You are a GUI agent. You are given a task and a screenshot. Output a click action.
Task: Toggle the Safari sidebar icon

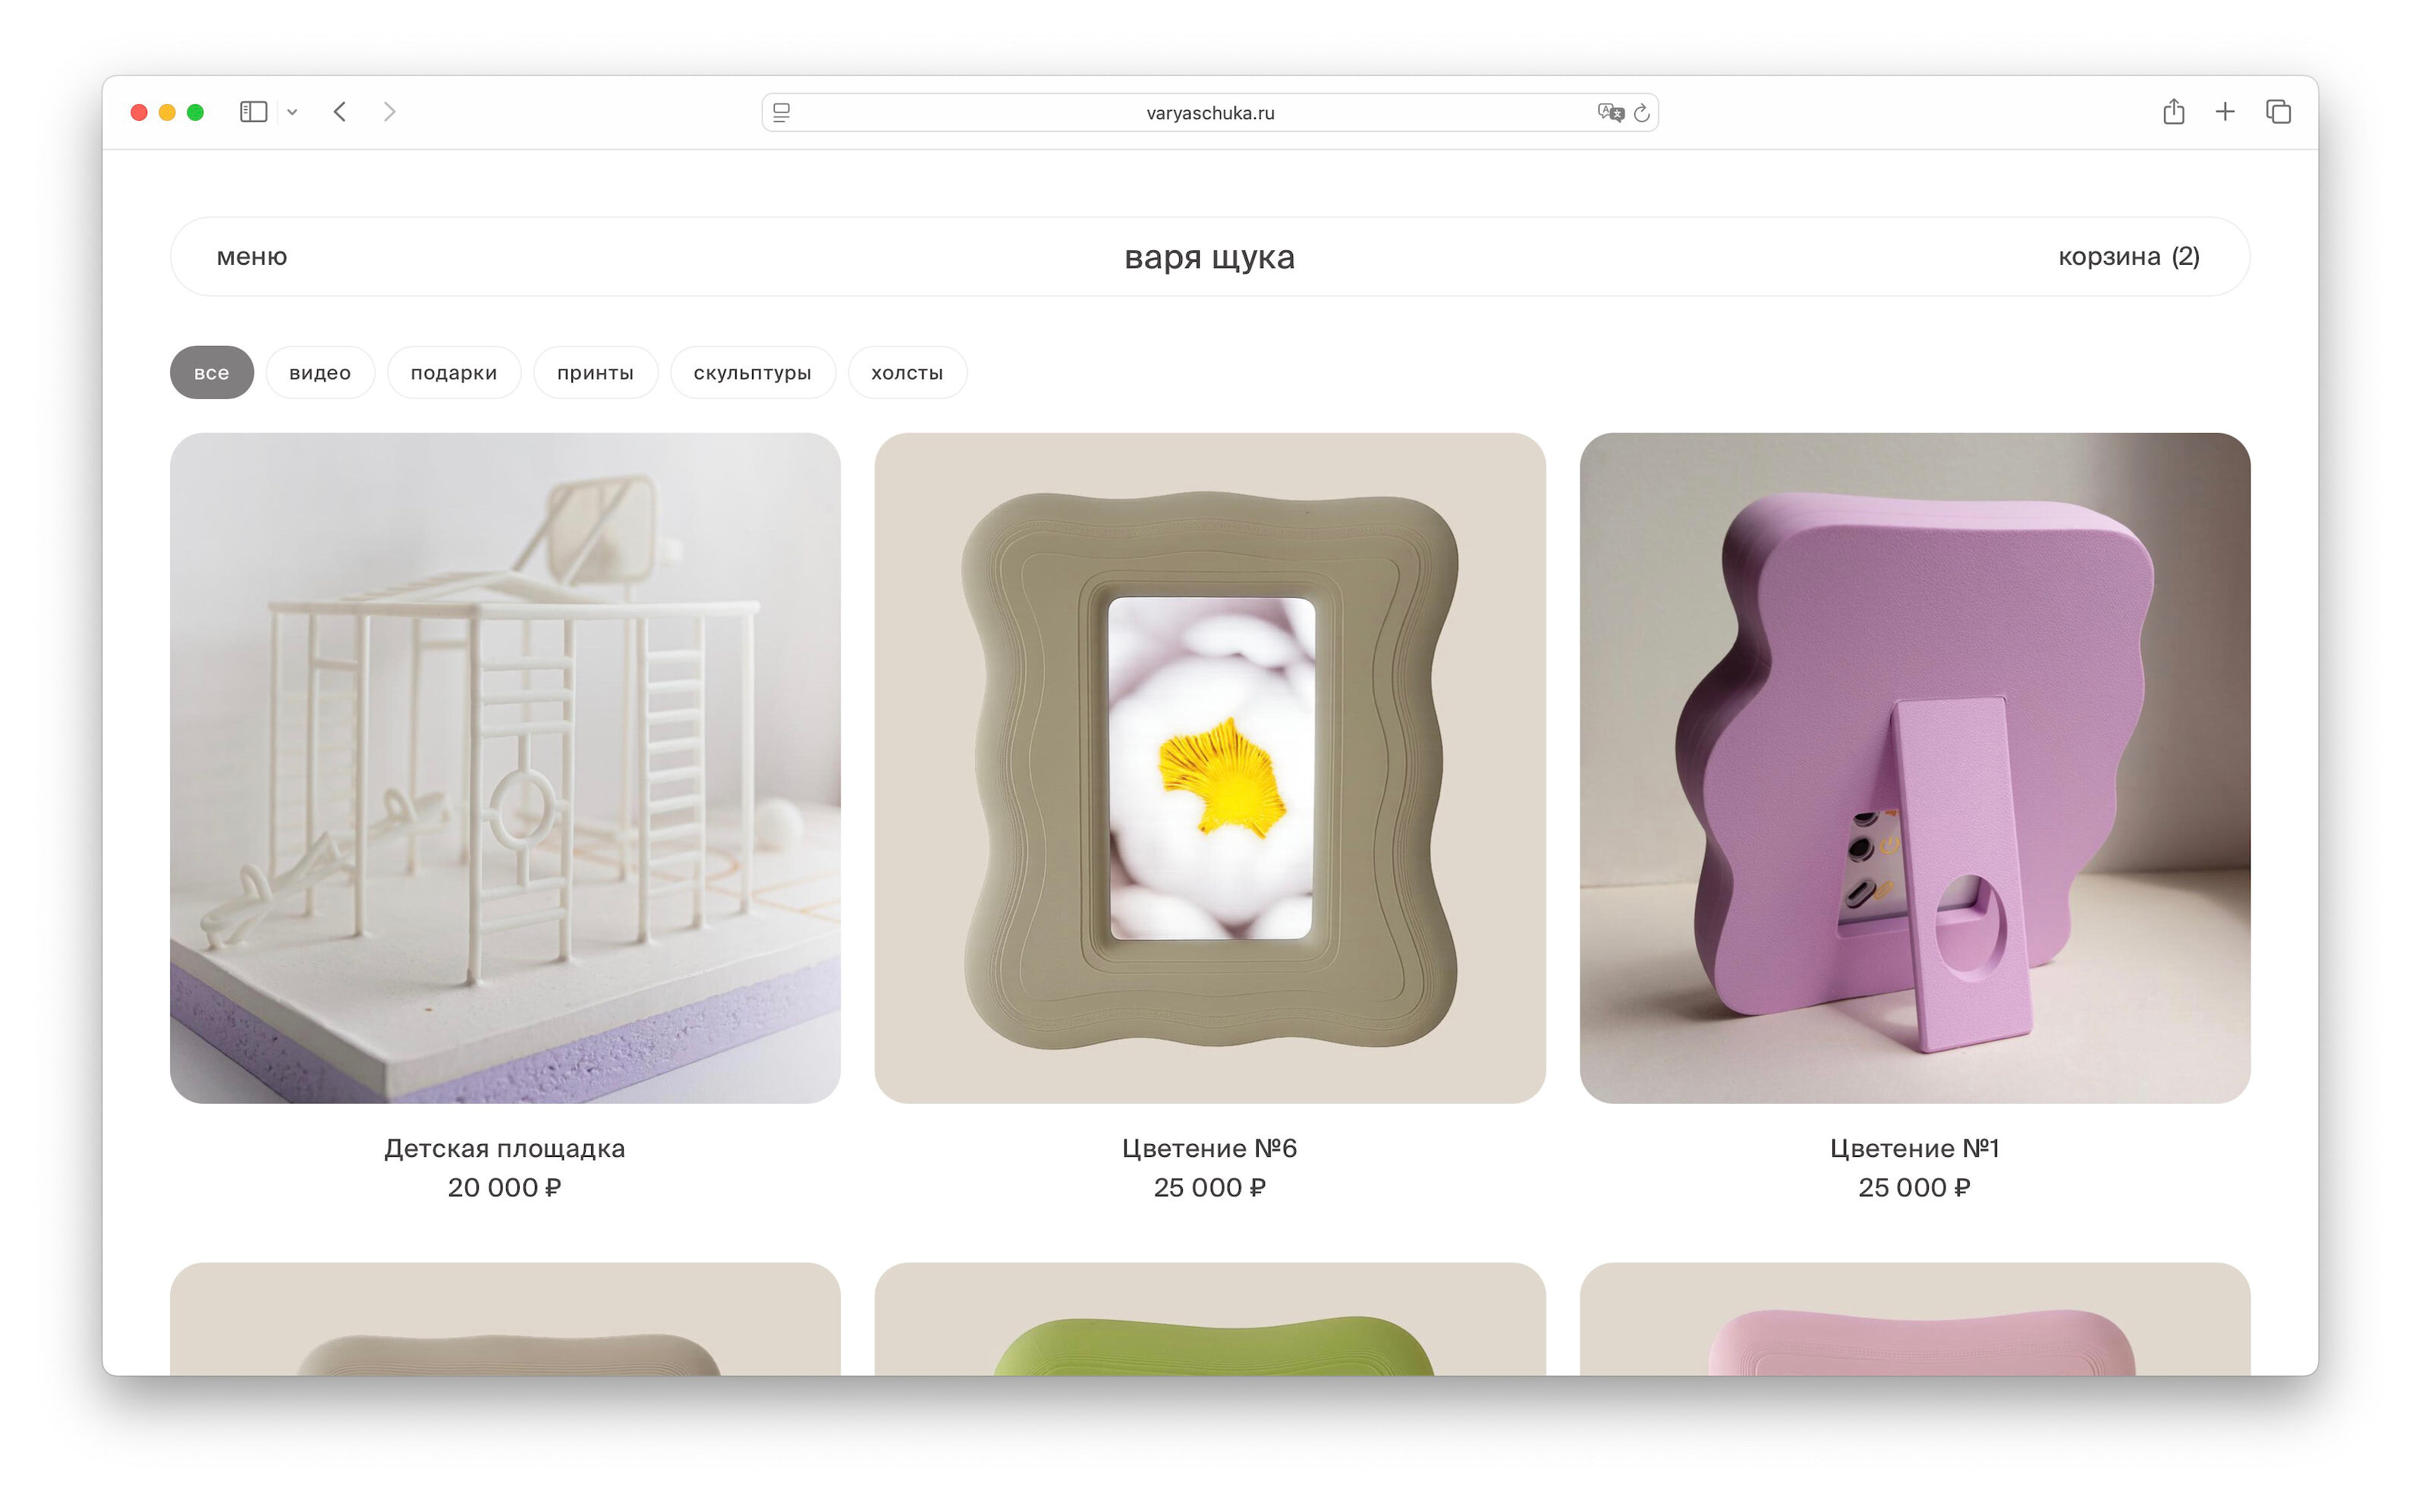tap(253, 112)
